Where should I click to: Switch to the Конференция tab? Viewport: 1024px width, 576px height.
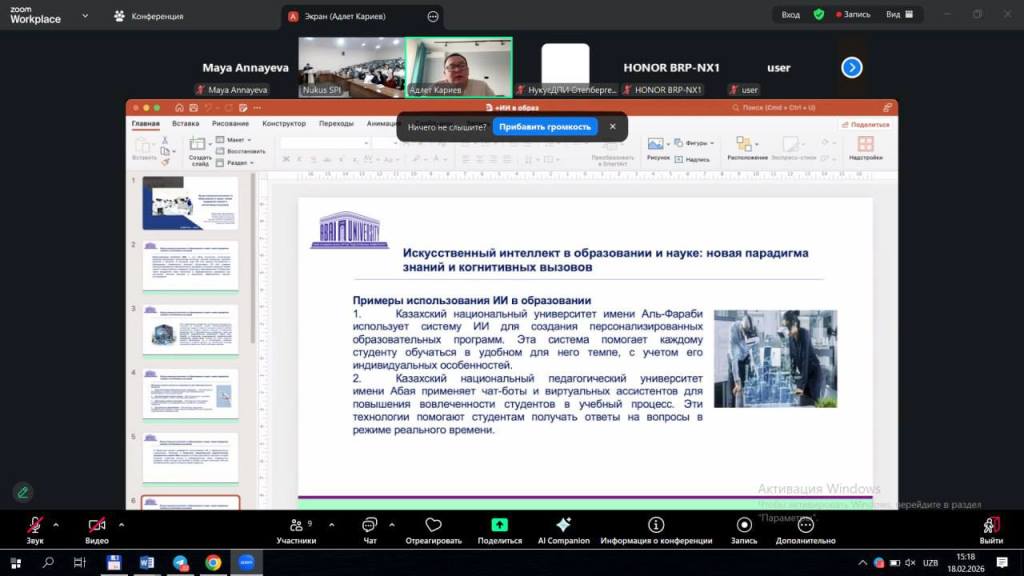(x=150, y=16)
